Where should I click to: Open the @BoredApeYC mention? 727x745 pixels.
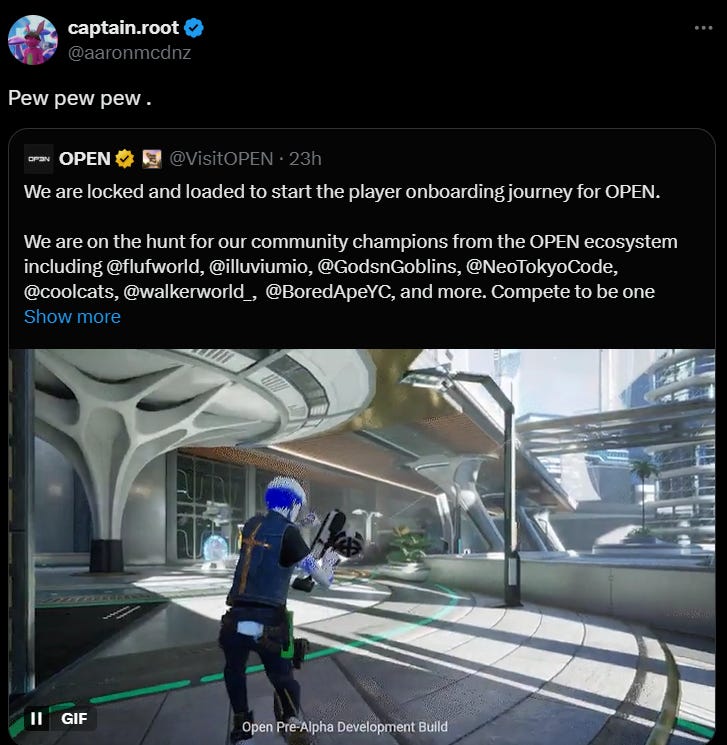[x=330, y=292]
